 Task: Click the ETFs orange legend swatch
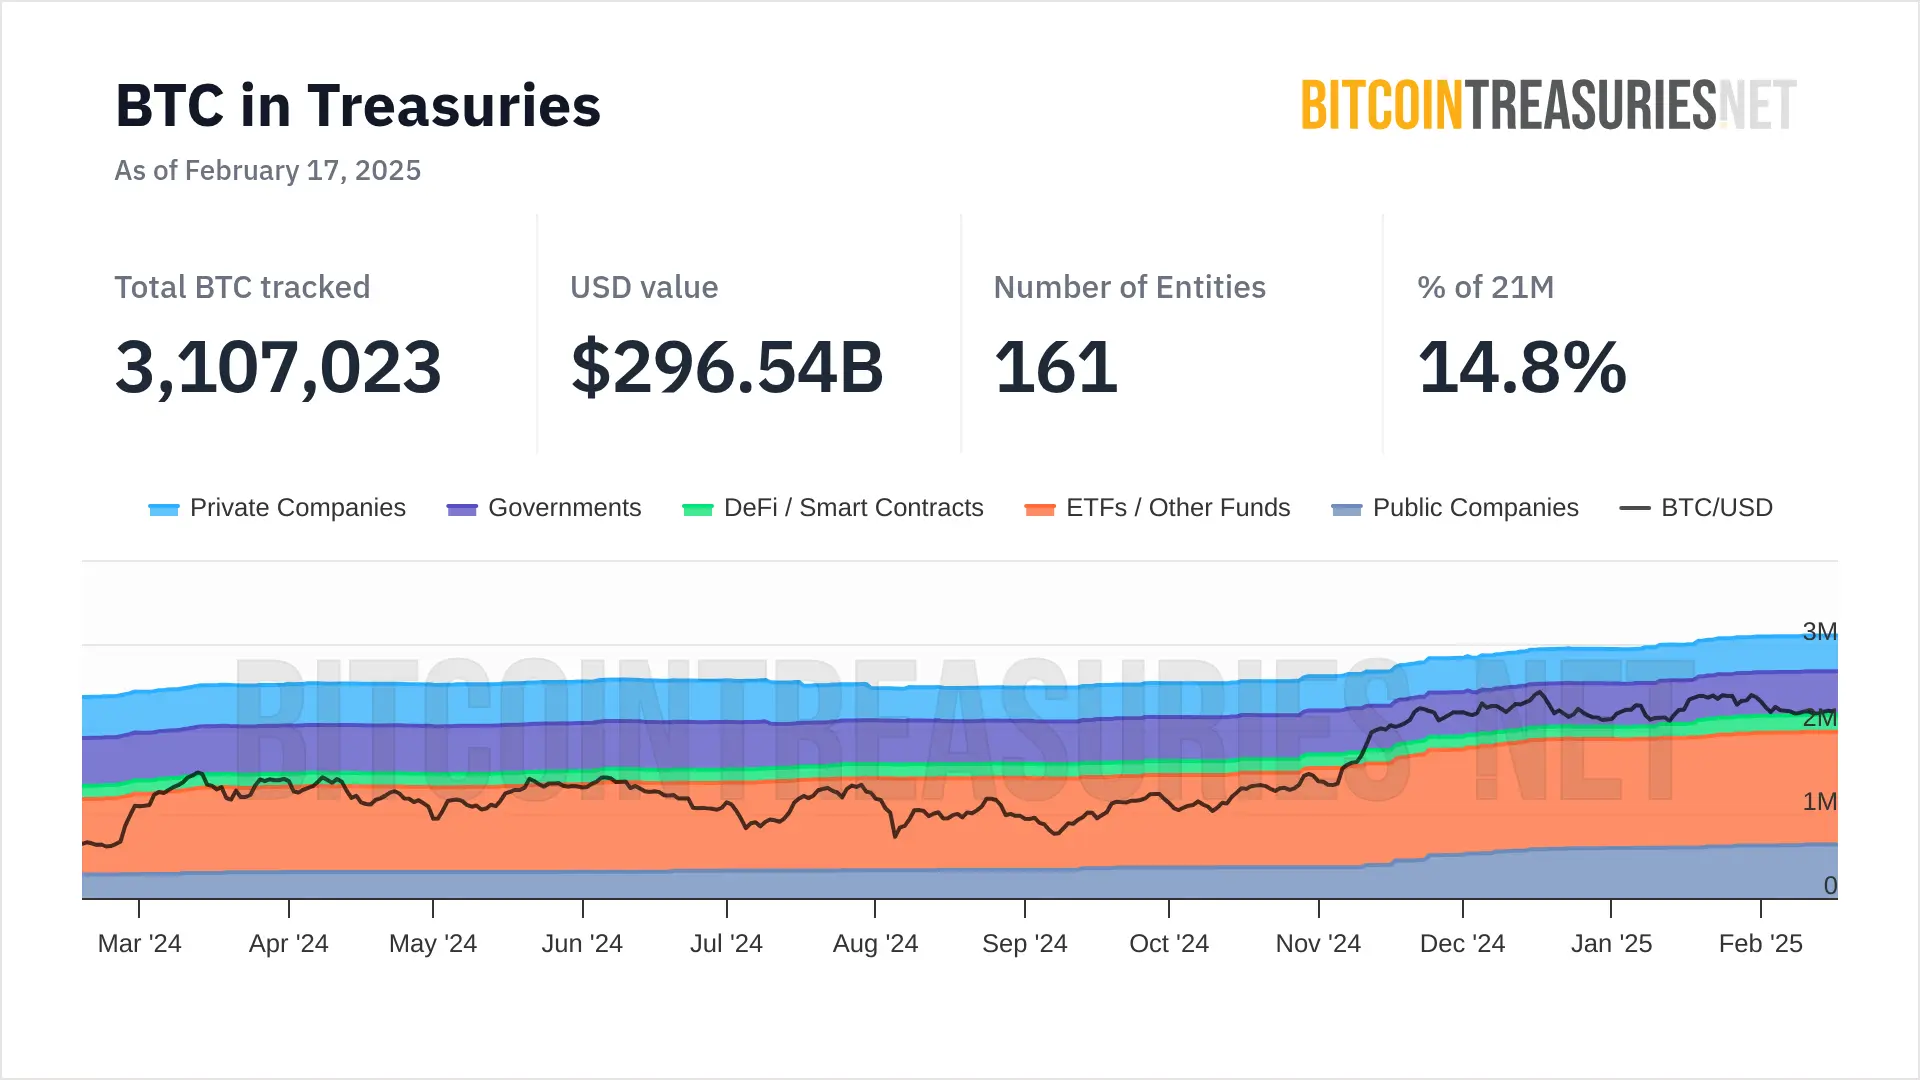click(x=1040, y=509)
